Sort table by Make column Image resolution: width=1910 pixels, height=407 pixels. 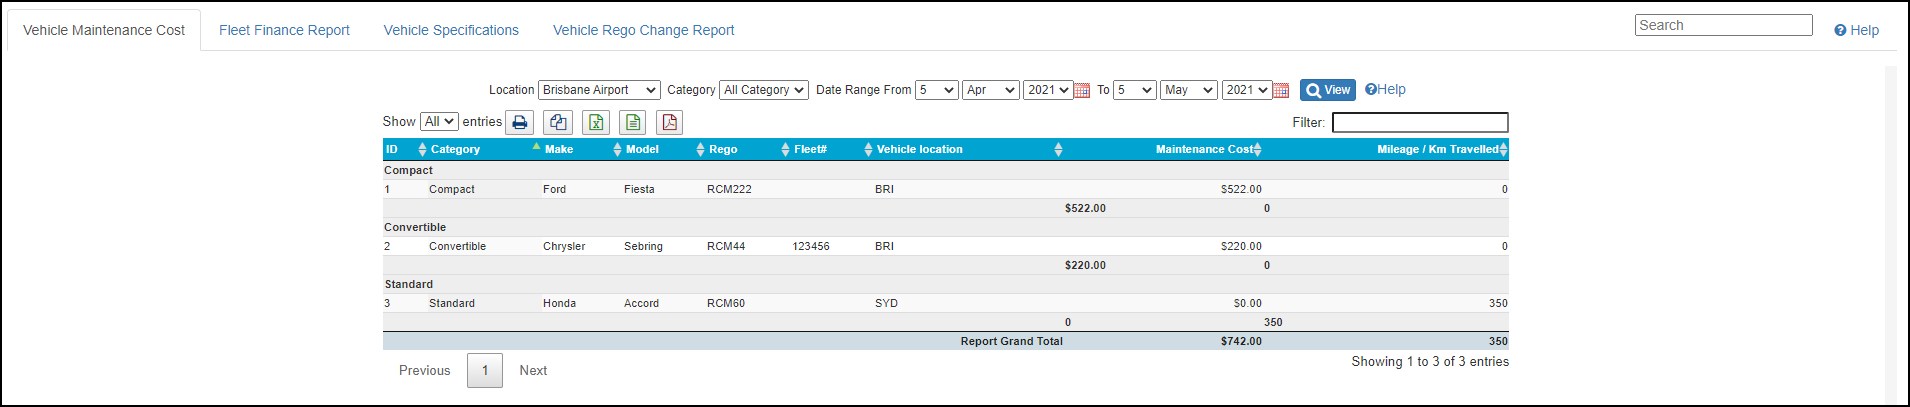click(582, 149)
